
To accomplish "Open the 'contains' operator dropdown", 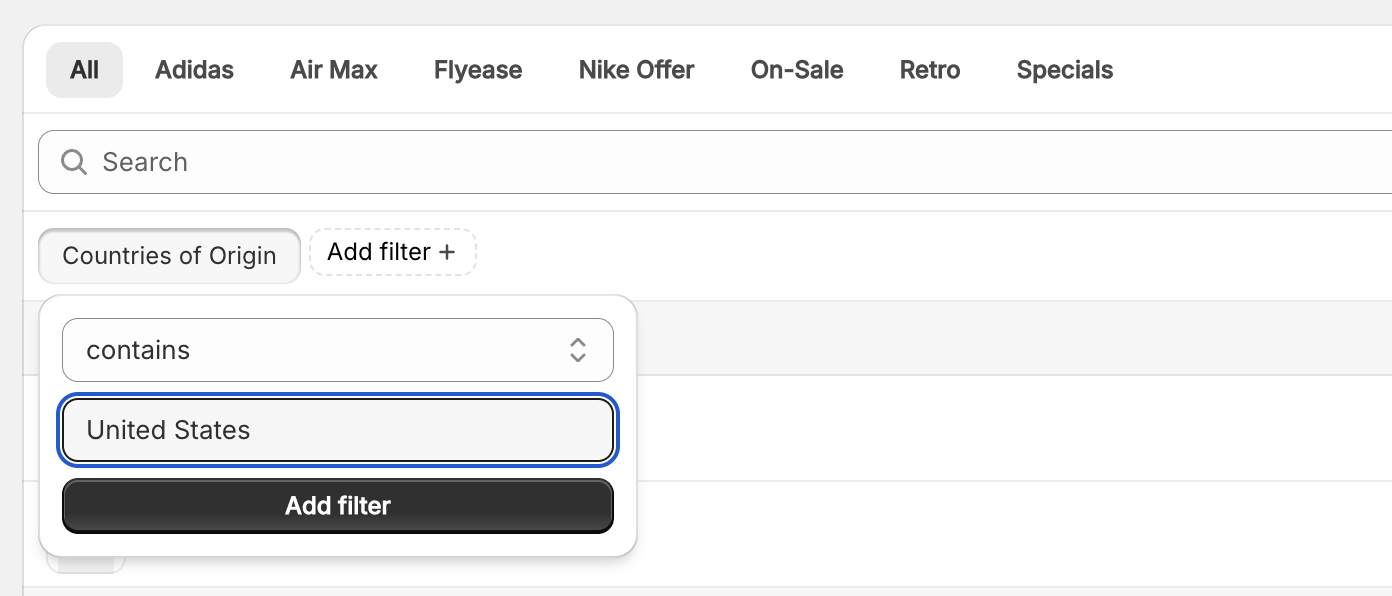I will [337, 350].
